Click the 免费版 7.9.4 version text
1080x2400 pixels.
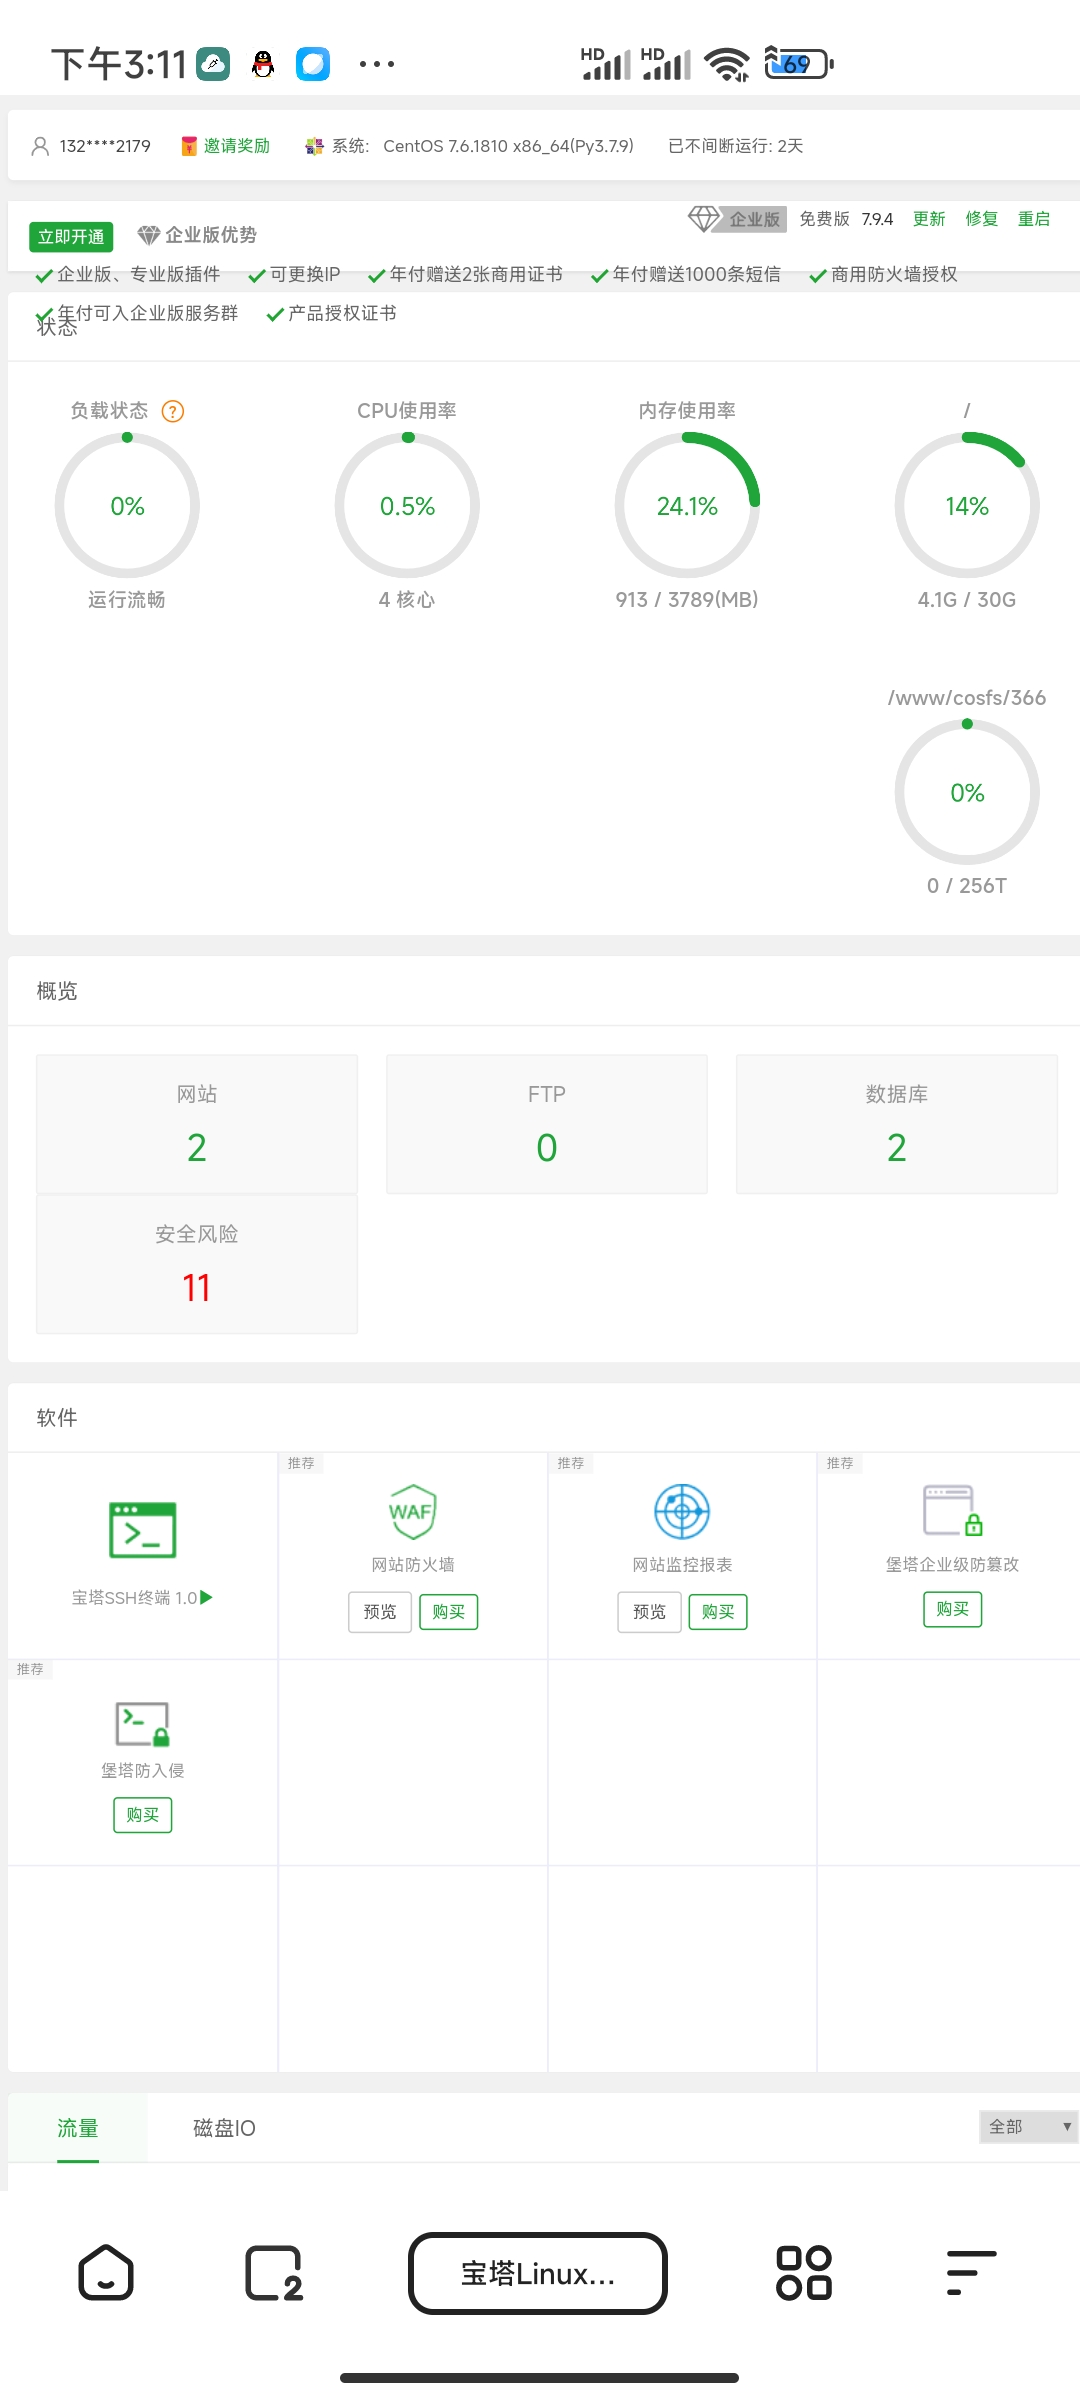(846, 219)
